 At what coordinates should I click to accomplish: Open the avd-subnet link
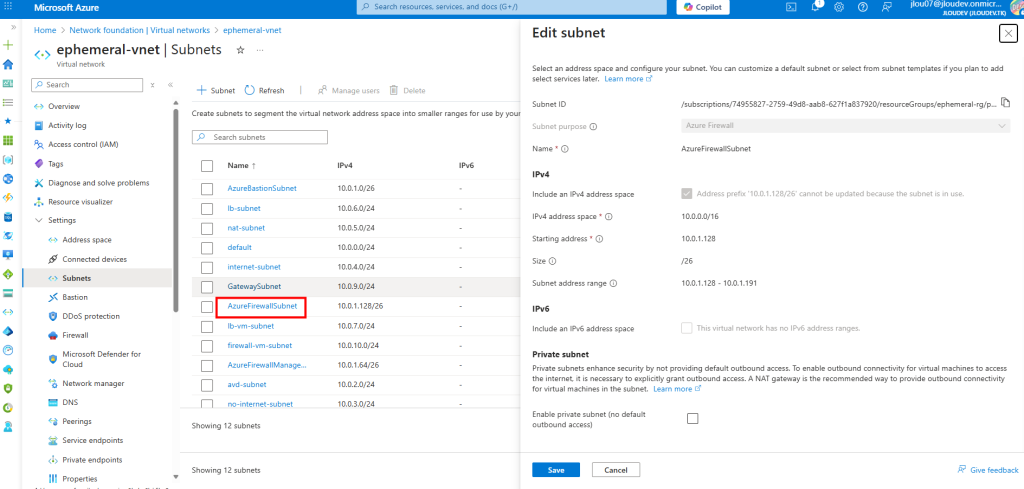pyautogui.click(x=247, y=384)
